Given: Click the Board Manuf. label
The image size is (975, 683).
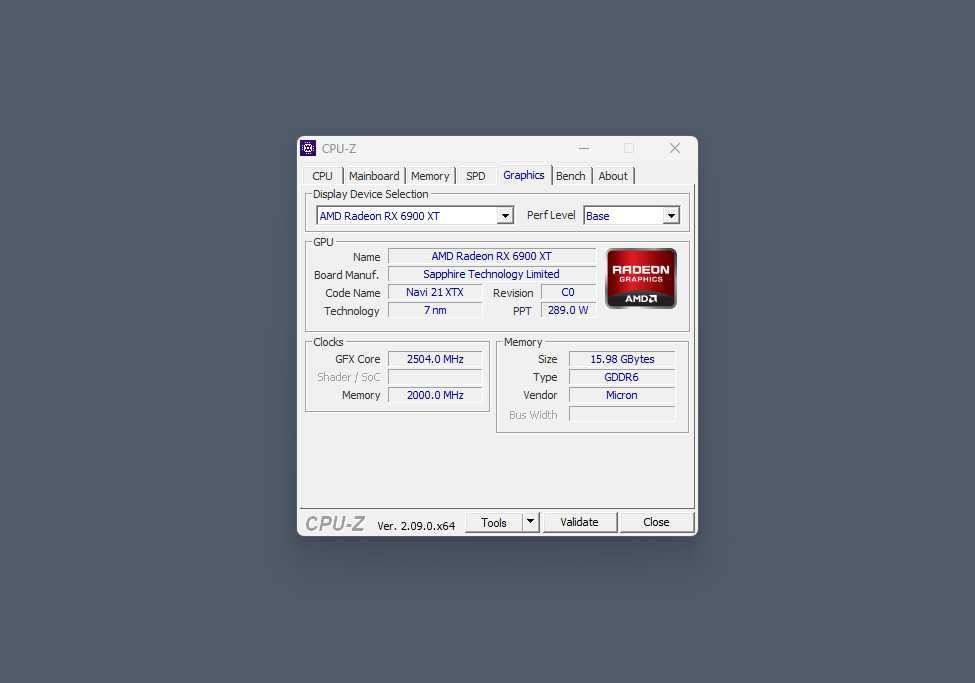Looking at the screenshot, I should pos(346,275).
